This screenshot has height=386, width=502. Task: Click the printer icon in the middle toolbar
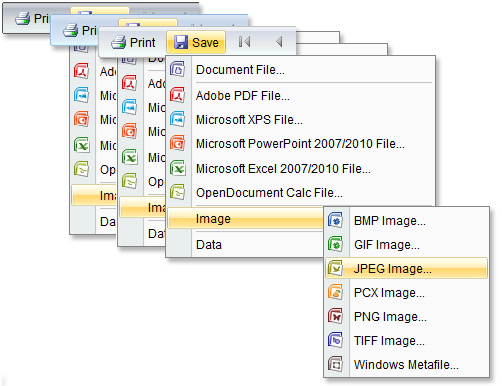point(71,30)
